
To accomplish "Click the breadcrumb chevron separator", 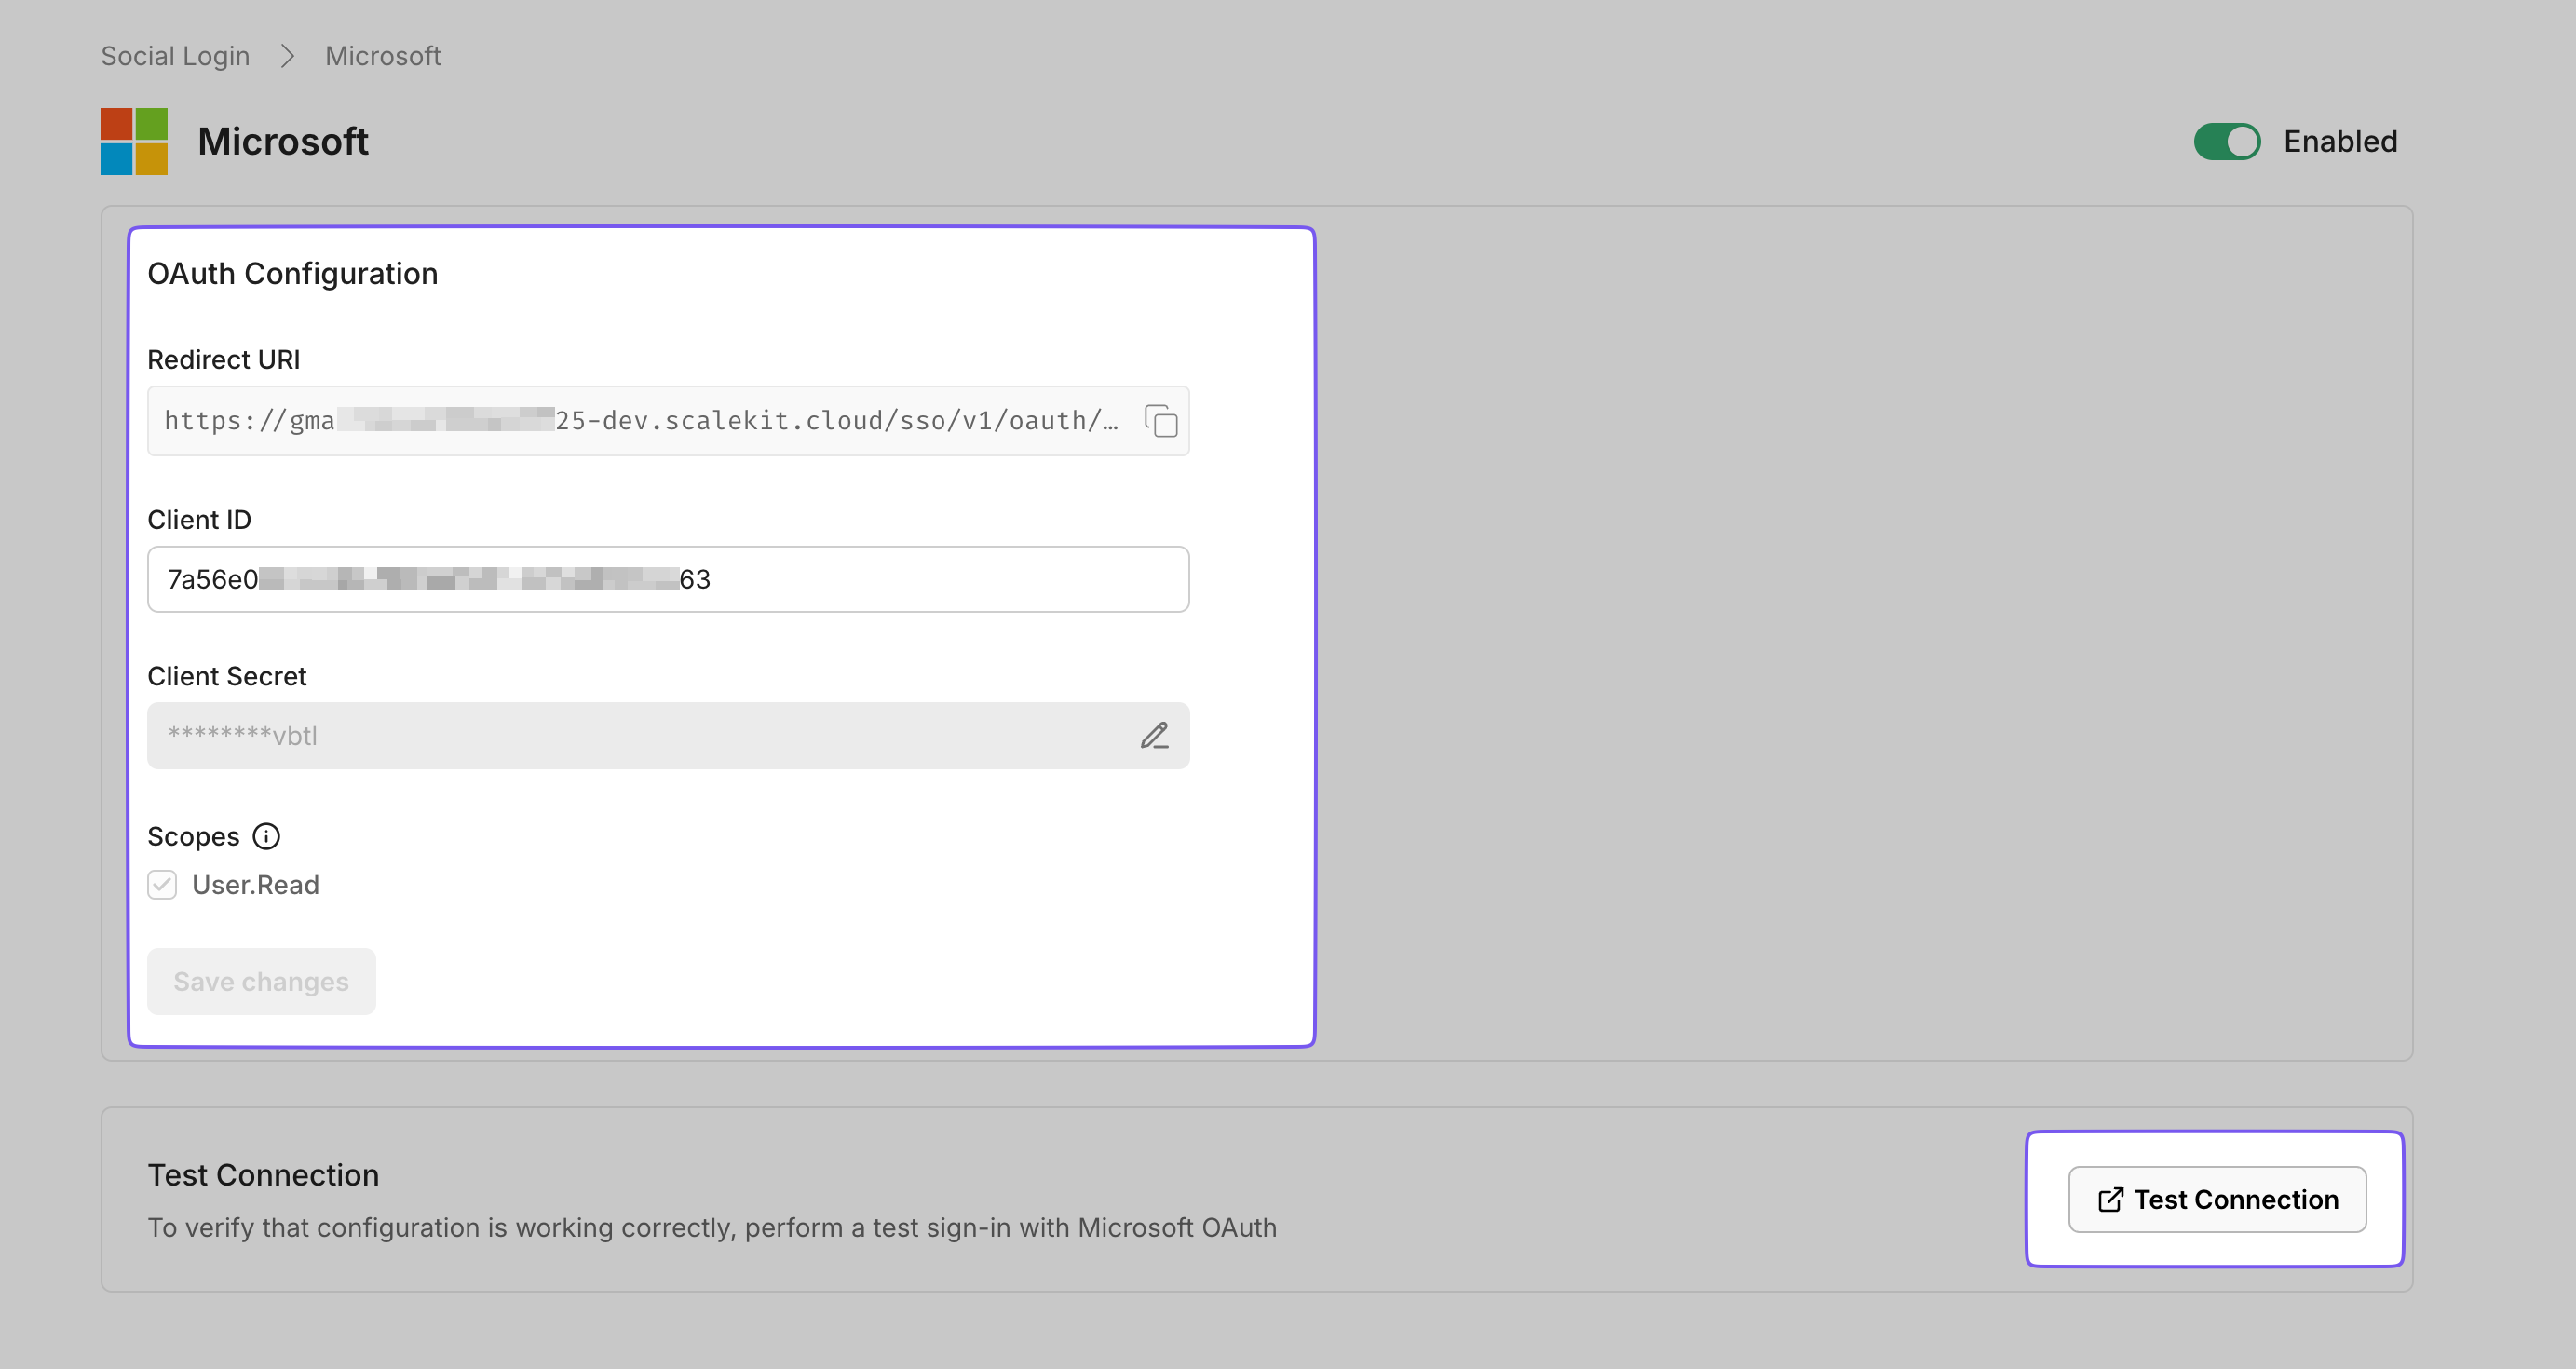I will (x=286, y=56).
